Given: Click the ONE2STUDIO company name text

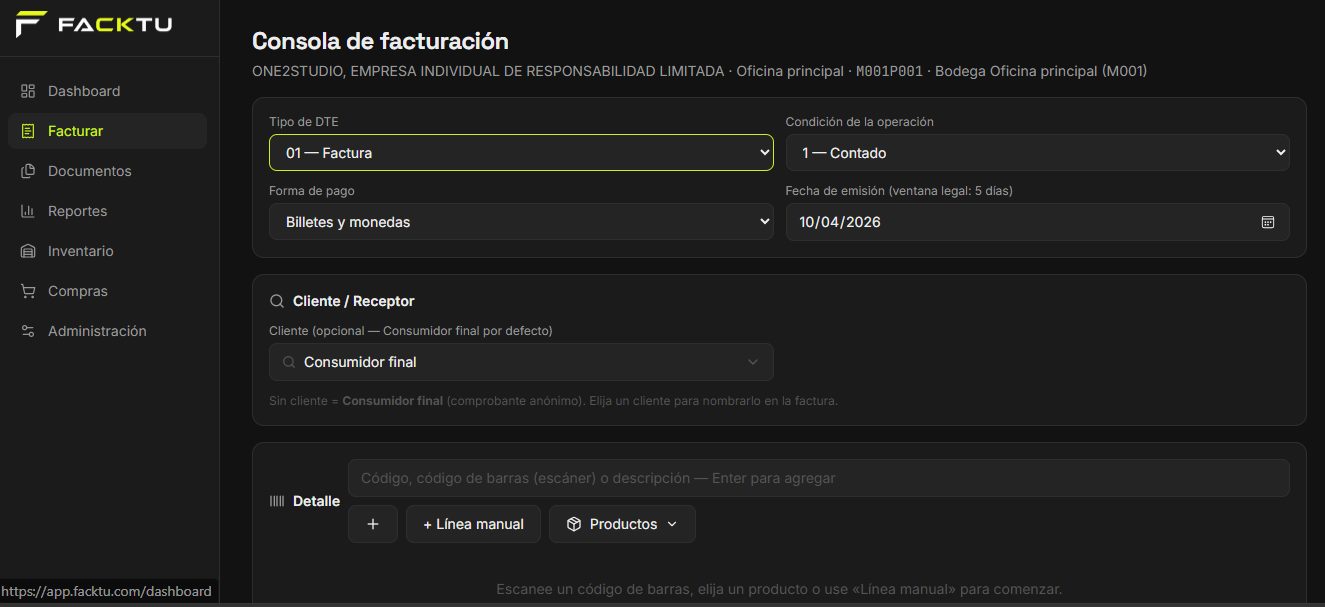Looking at the screenshot, I should (488, 72).
